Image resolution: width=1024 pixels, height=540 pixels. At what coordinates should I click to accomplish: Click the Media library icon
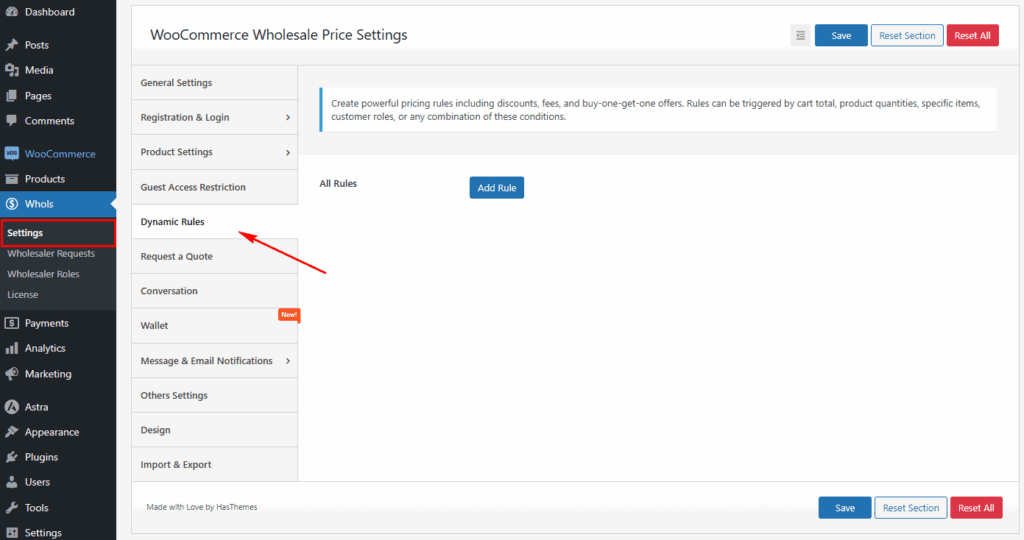pos(12,70)
